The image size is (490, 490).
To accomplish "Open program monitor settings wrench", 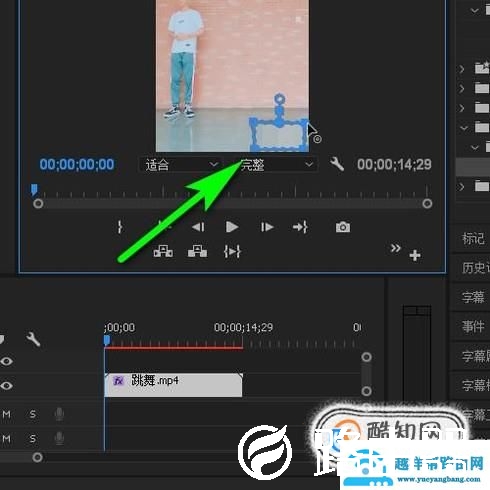I will point(337,164).
